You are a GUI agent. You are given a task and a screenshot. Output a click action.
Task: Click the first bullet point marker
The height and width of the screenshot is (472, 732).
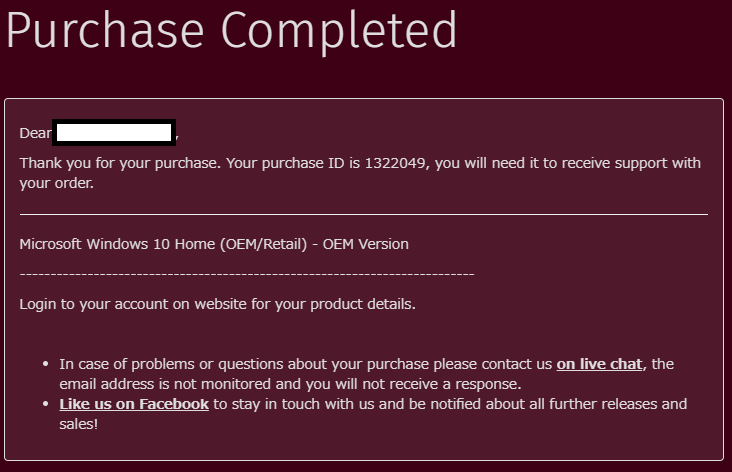coord(46,364)
